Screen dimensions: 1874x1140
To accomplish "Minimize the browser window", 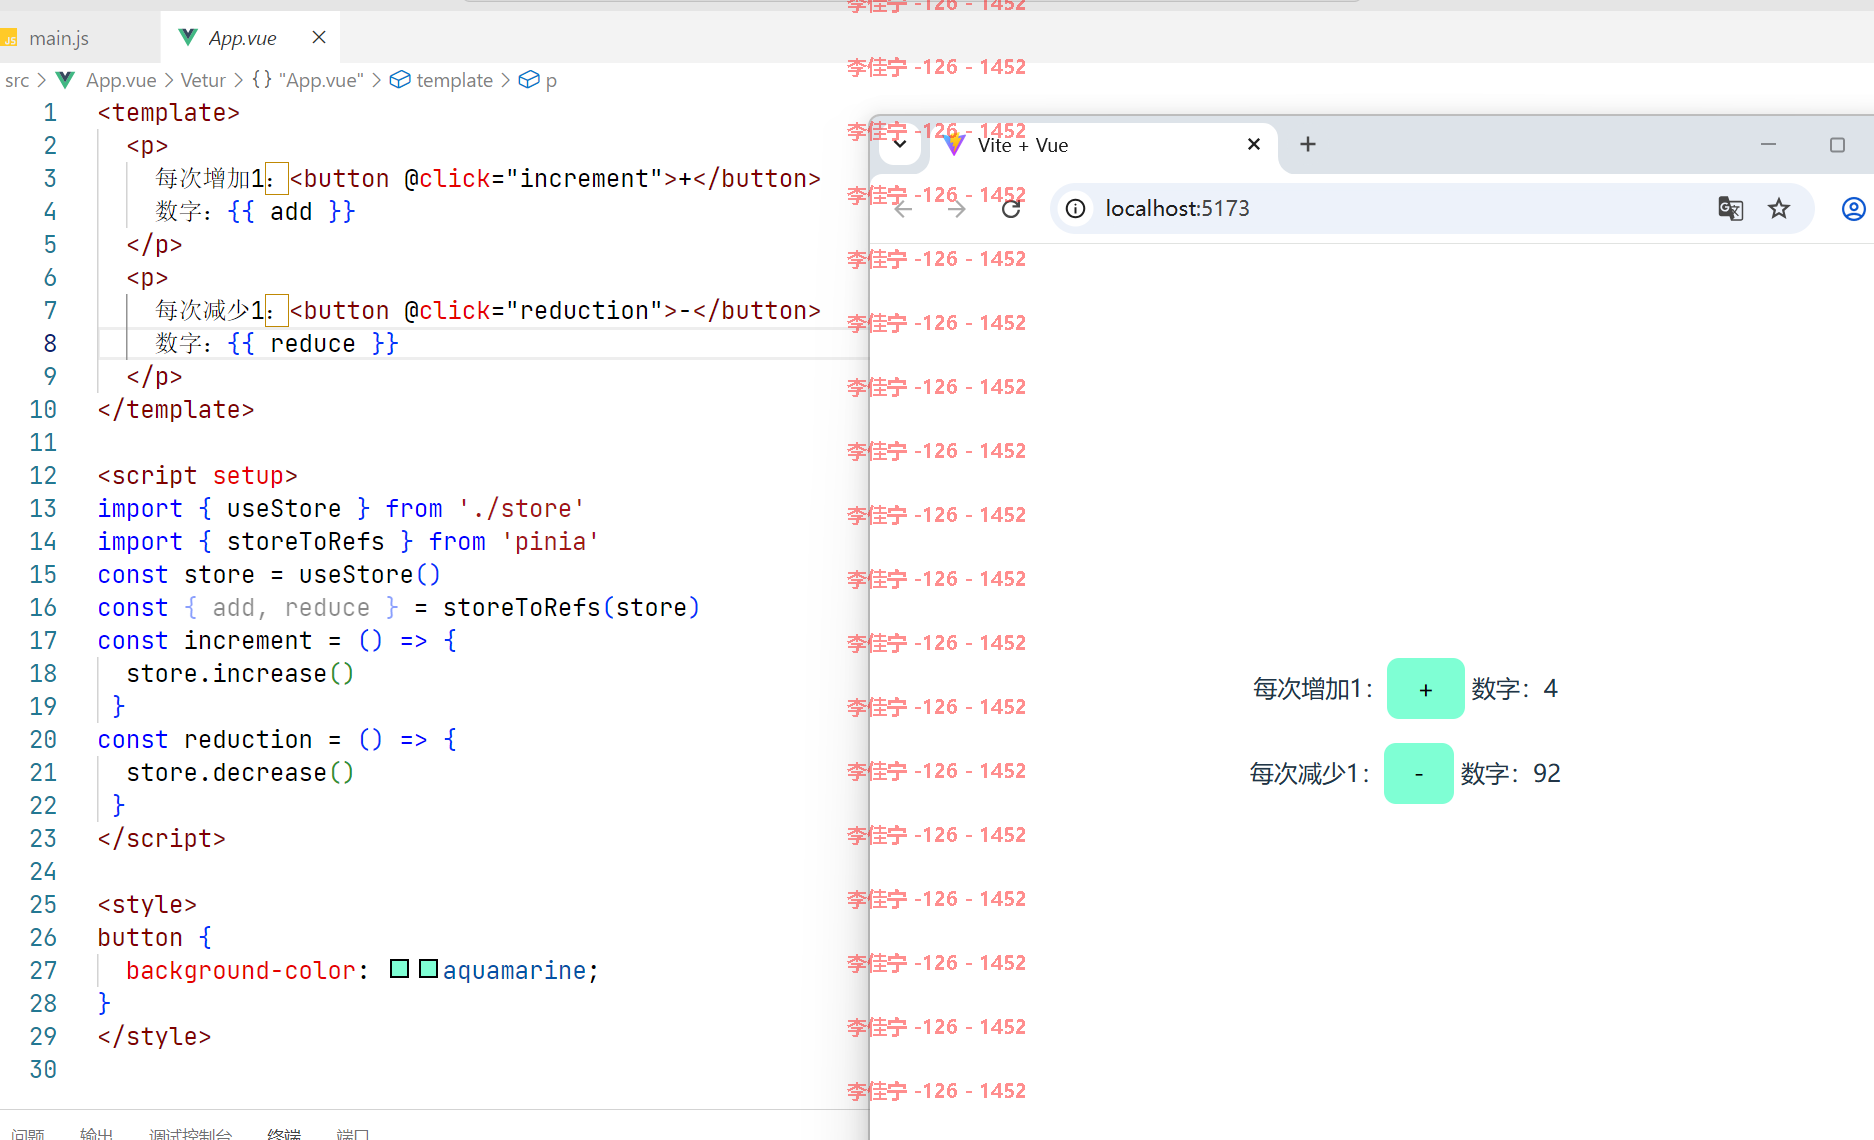I will (1768, 144).
